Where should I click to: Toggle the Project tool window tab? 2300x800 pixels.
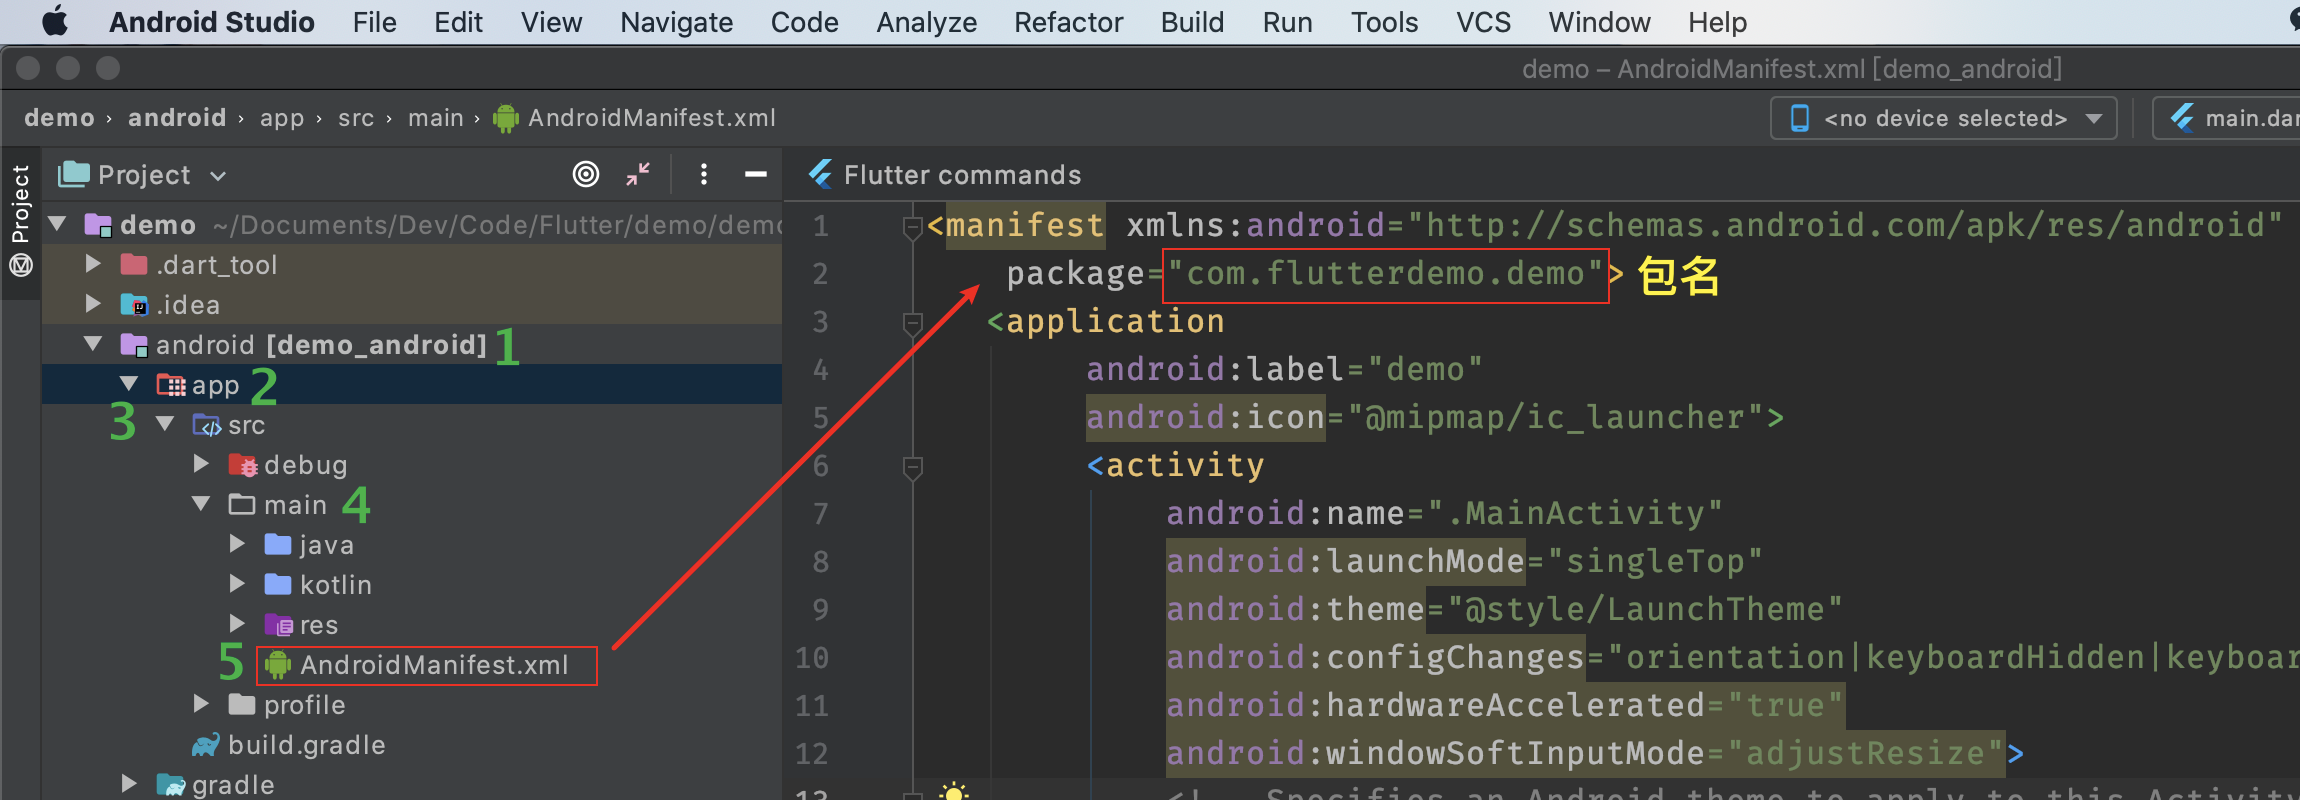20,204
